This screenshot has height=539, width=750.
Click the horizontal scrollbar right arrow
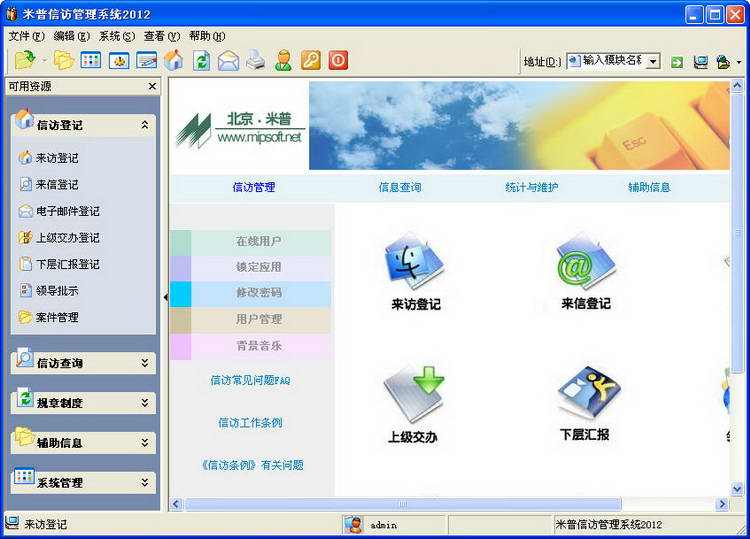tap(722, 504)
